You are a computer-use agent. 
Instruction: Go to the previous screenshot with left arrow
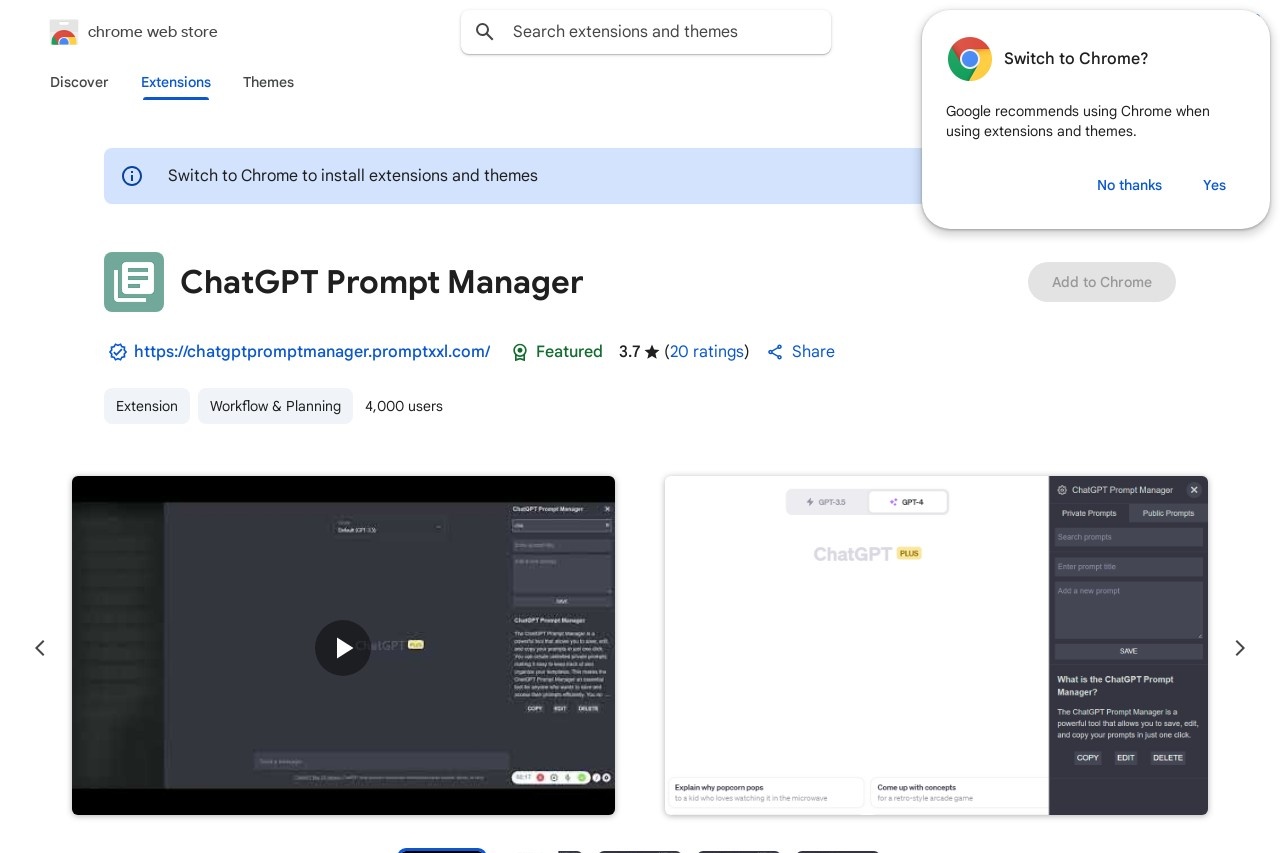pyautogui.click(x=40, y=648)
